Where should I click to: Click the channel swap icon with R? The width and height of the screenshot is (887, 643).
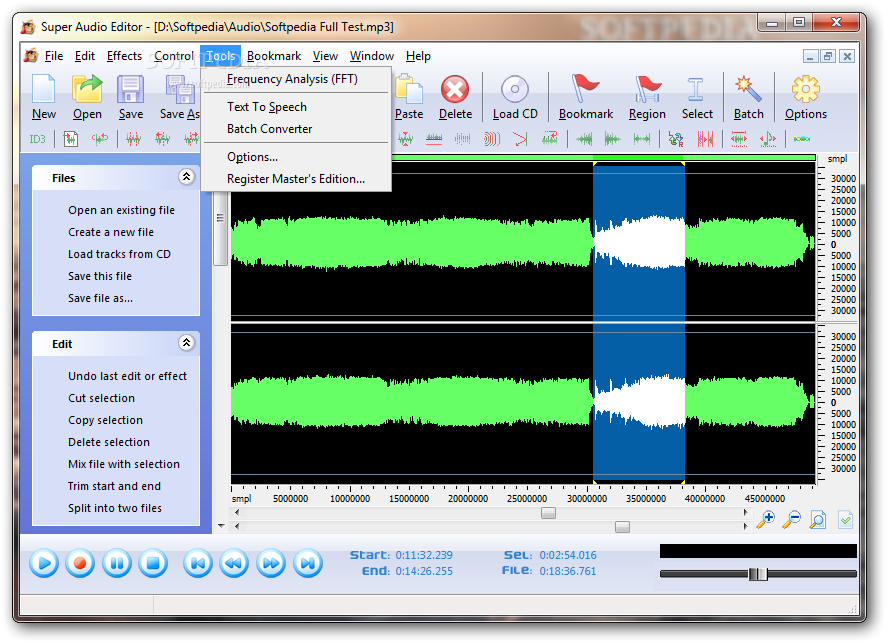coord(676,139)
